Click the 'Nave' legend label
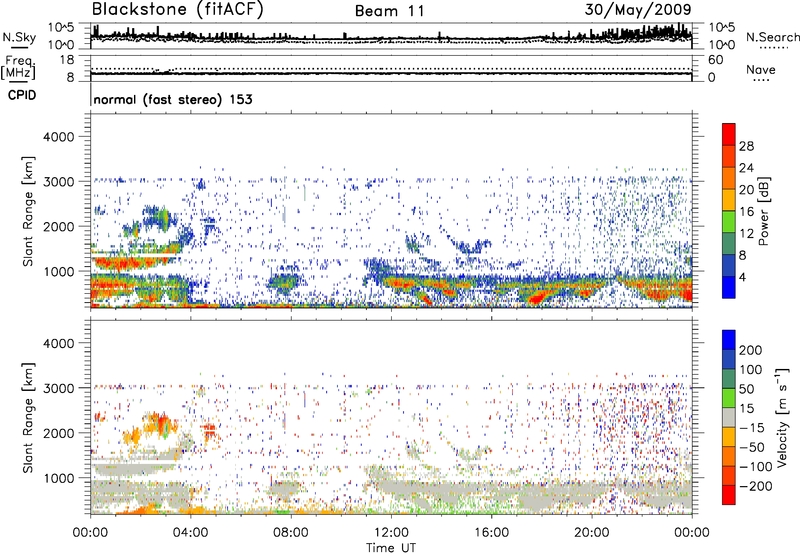The height and width of the screenshot is (554, 800). pos(761,70)
